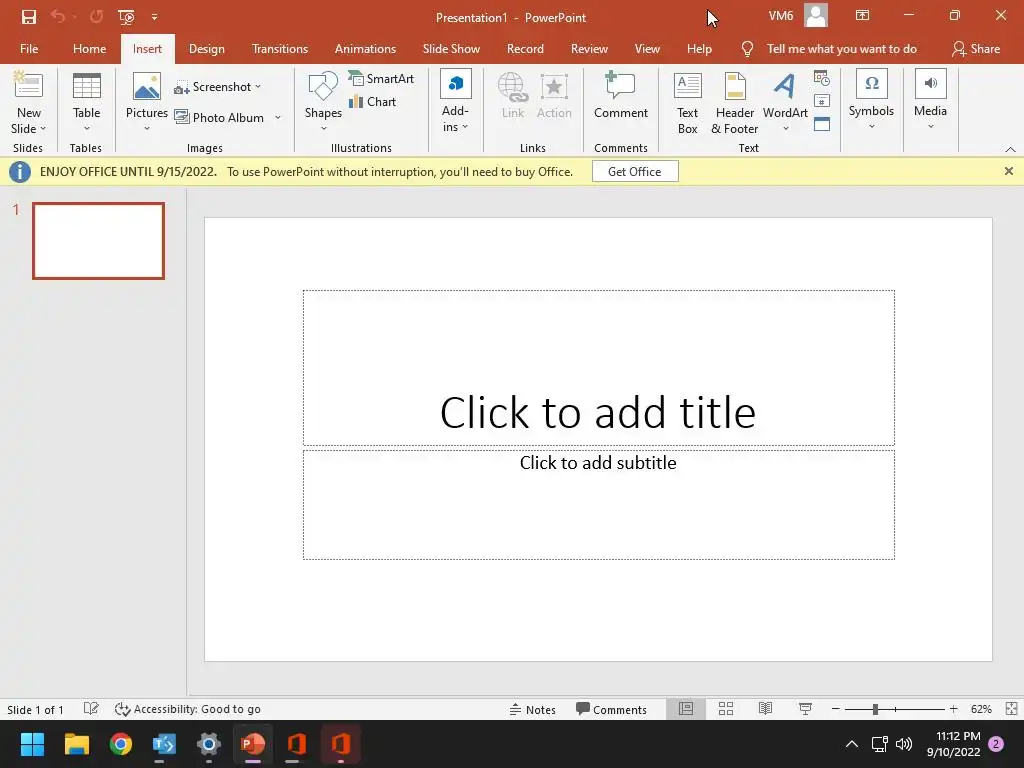Switch to the Design tab
Screen dimensions: 1024x768
click(206, 49)
